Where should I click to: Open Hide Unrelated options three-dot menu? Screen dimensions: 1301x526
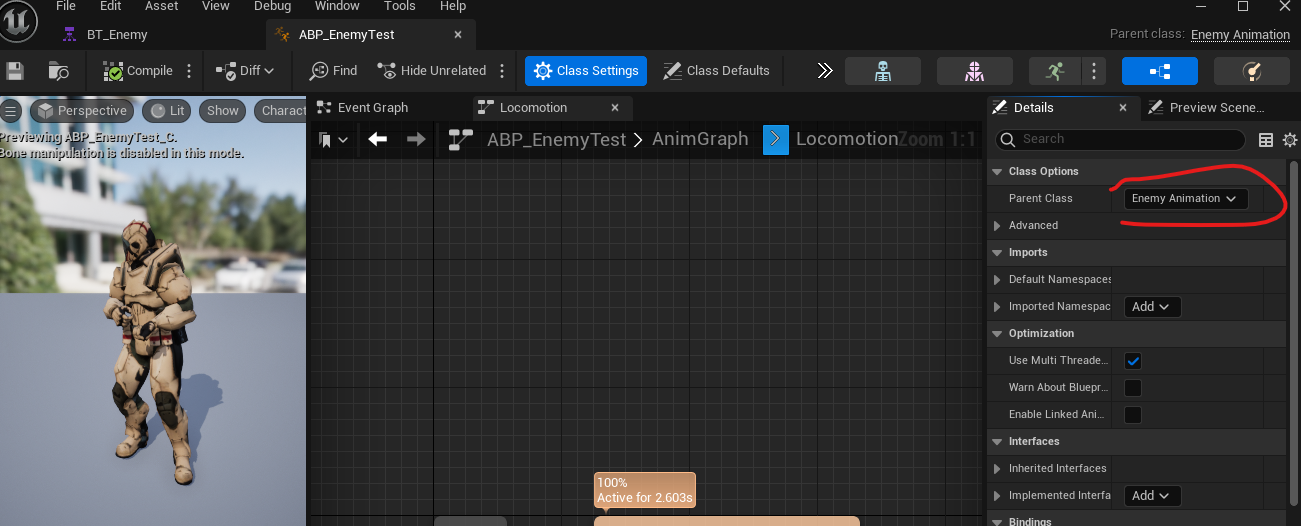(502, 71)
